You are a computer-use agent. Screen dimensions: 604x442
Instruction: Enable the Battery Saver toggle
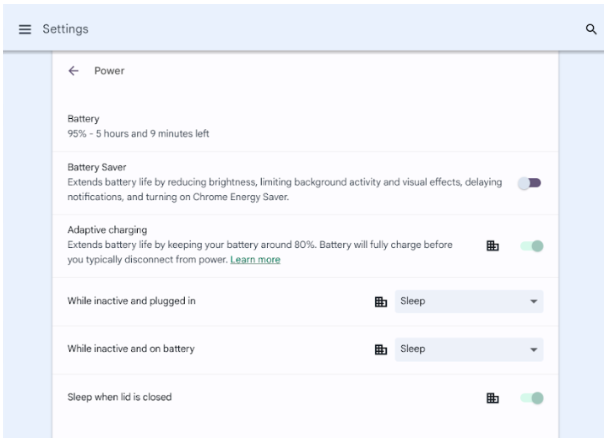[x=530, y=183]
